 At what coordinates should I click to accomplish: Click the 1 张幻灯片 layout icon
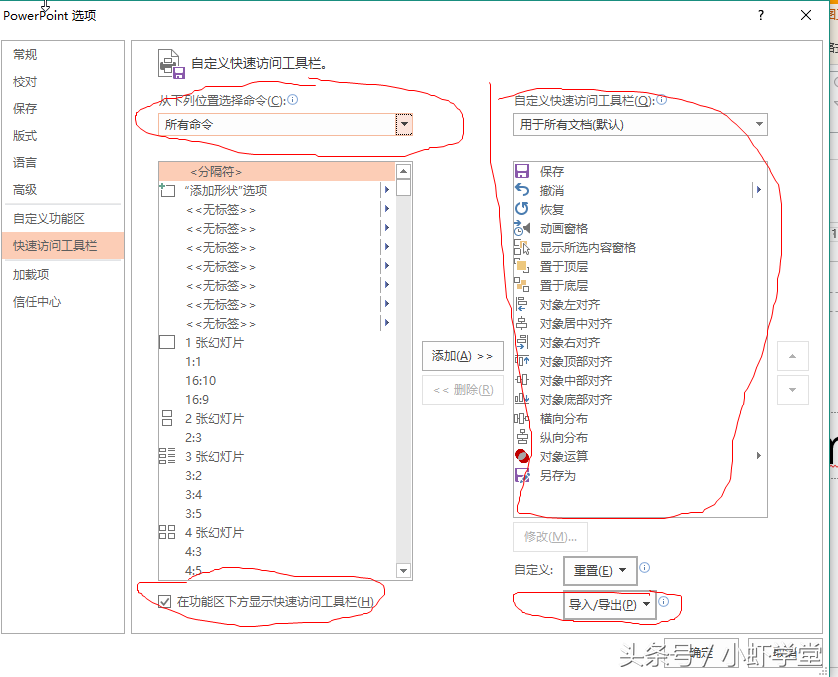tap(167, 342)
